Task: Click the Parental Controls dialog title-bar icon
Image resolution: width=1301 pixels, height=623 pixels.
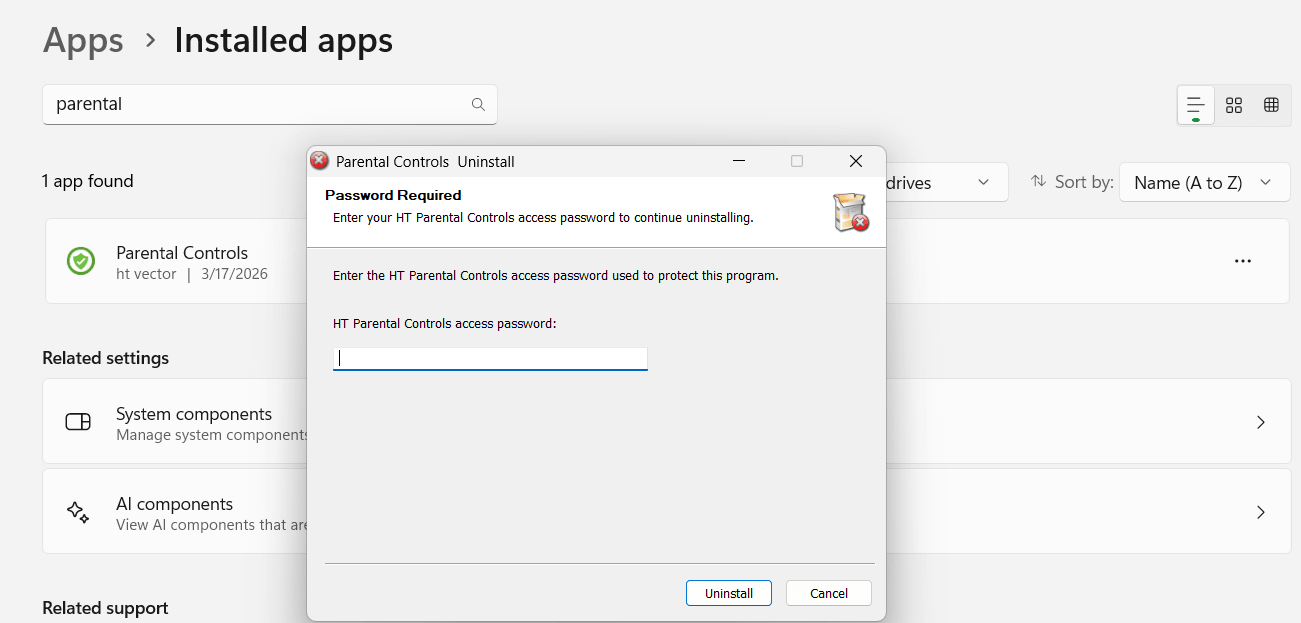Action: [x=318, y=160]
